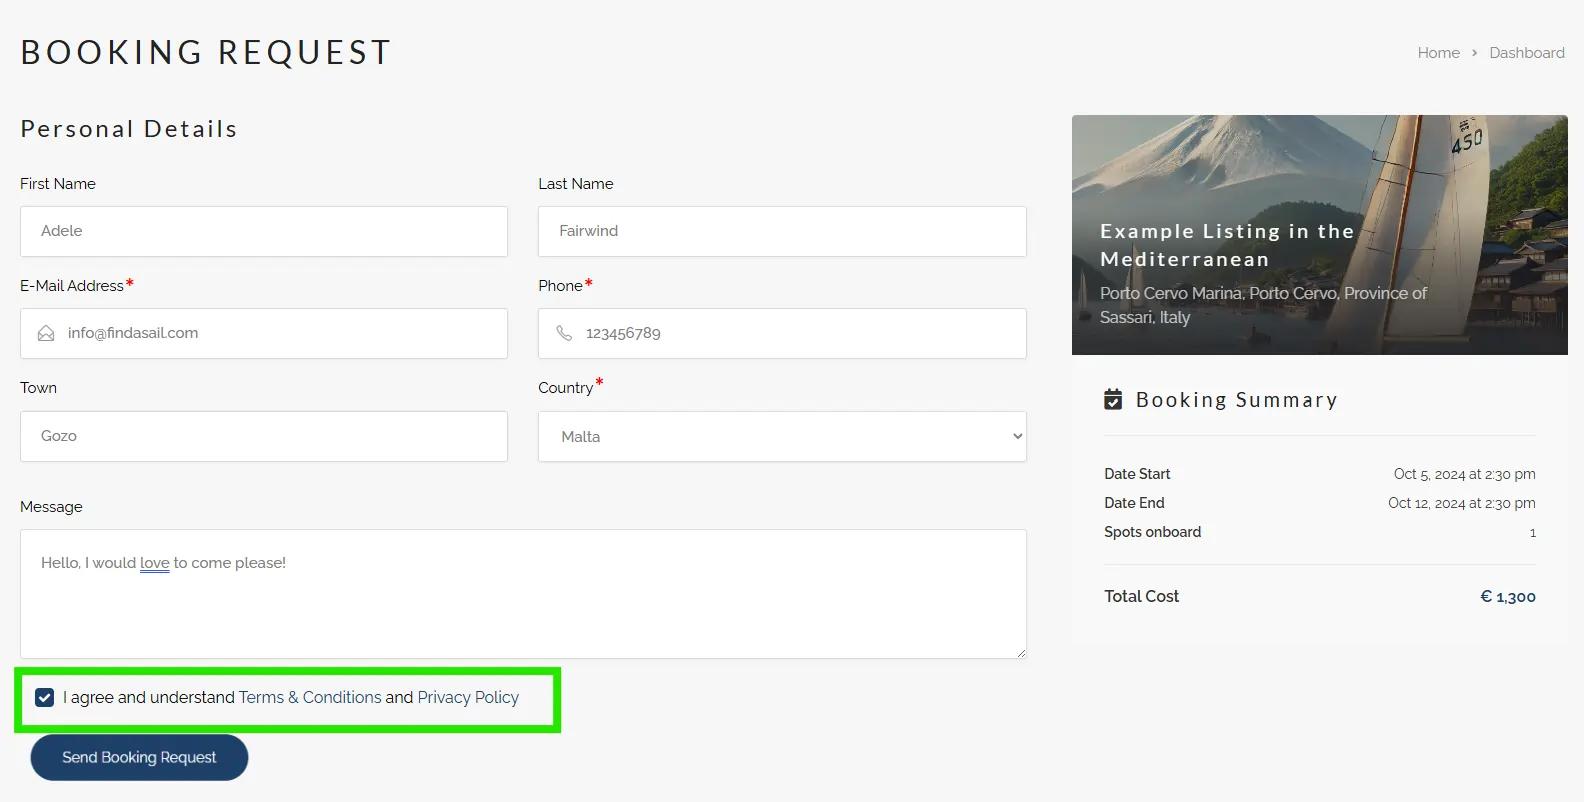Go to Home in the breadcrumb
This screenshot has width=1584, height=802.
[1438, 53]
